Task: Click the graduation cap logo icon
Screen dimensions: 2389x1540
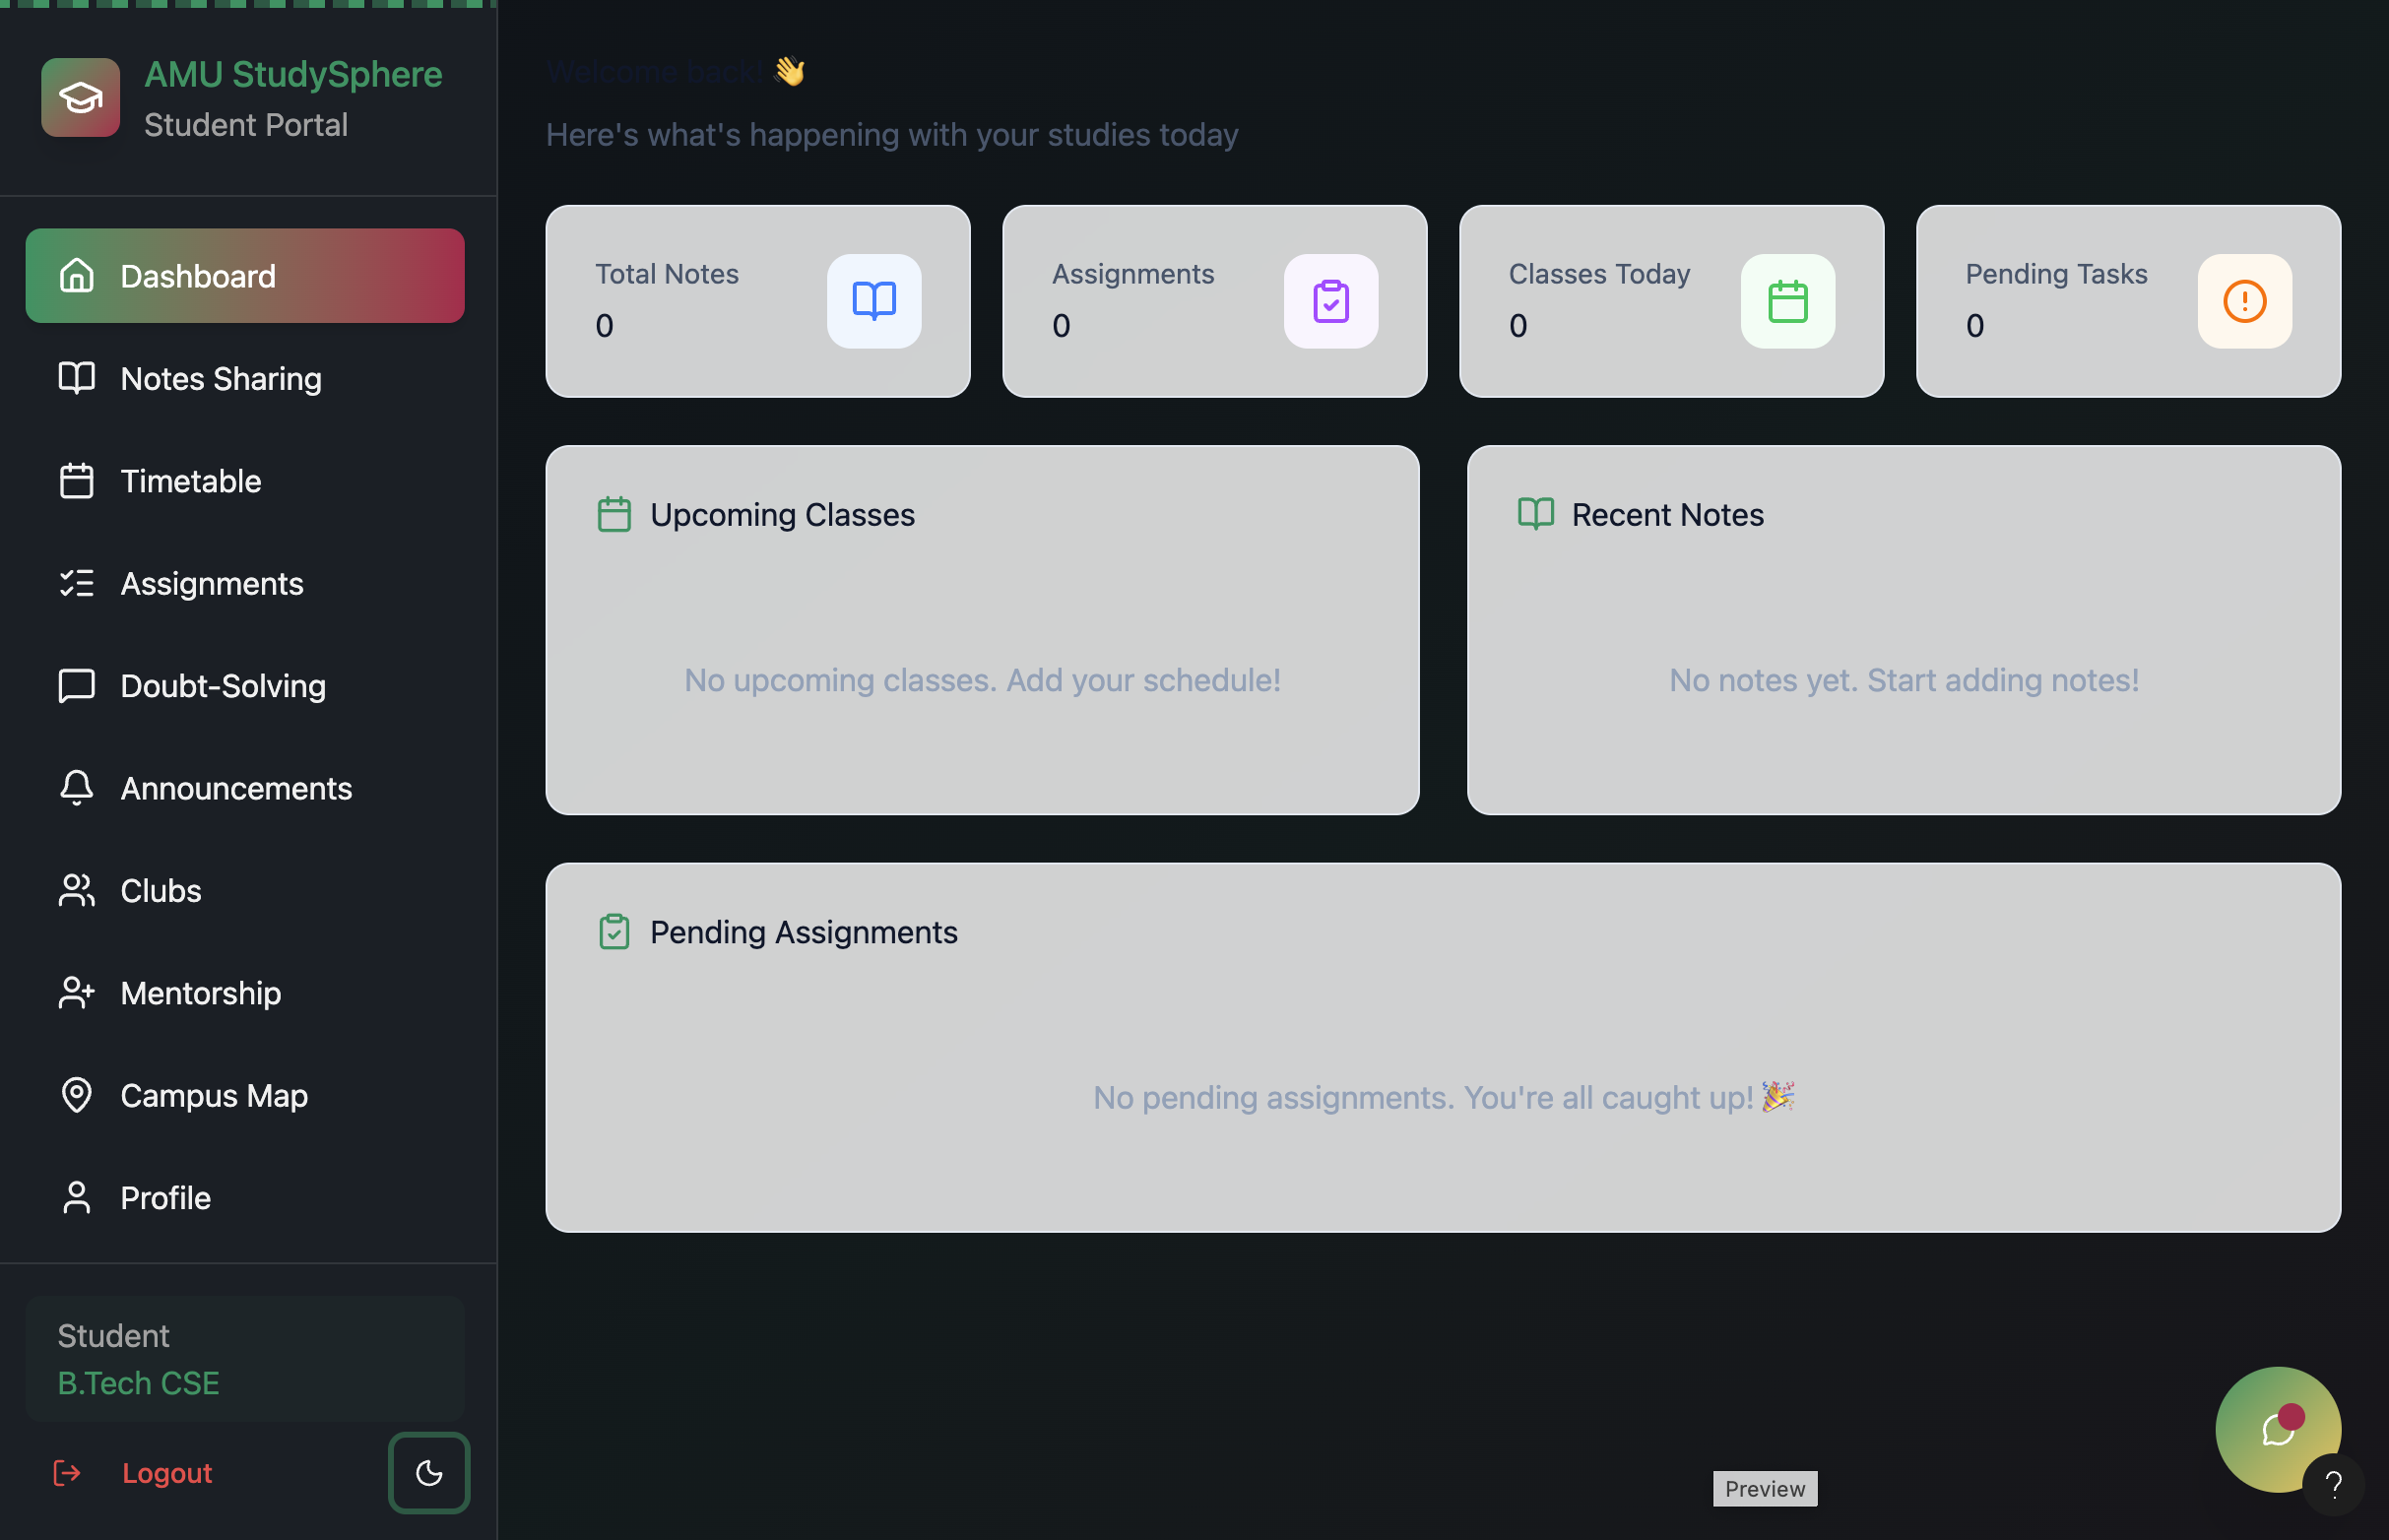Action: point(80,98)
